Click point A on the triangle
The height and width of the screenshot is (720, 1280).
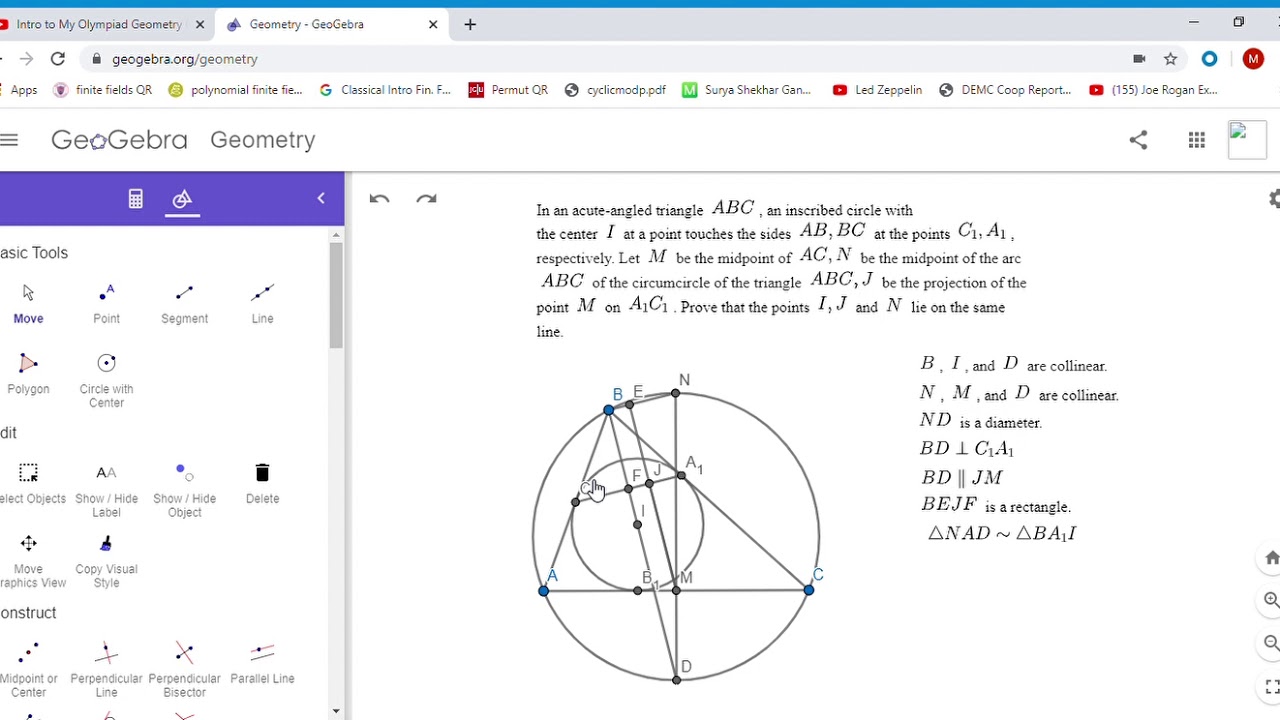point(543,591)
